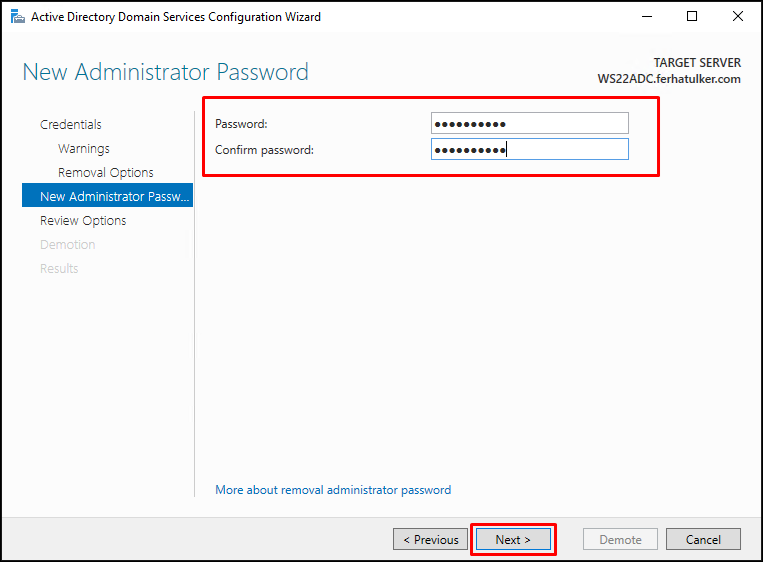Open More about removal administrator password link
Screen dimensions: 763x562
(x=333, y=489)
